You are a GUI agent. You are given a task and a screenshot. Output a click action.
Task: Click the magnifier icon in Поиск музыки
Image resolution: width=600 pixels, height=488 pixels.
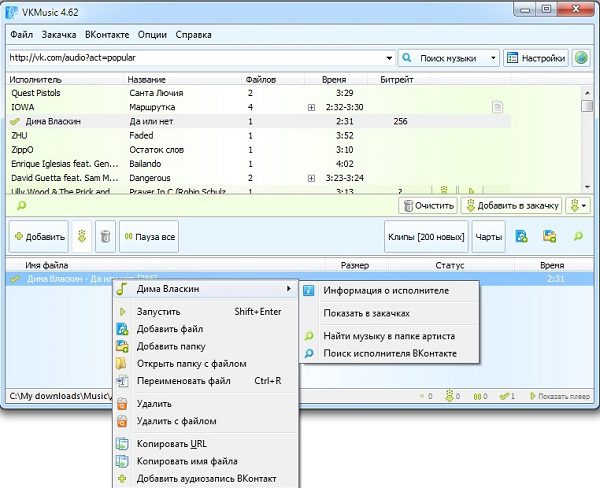pos(407,58)
